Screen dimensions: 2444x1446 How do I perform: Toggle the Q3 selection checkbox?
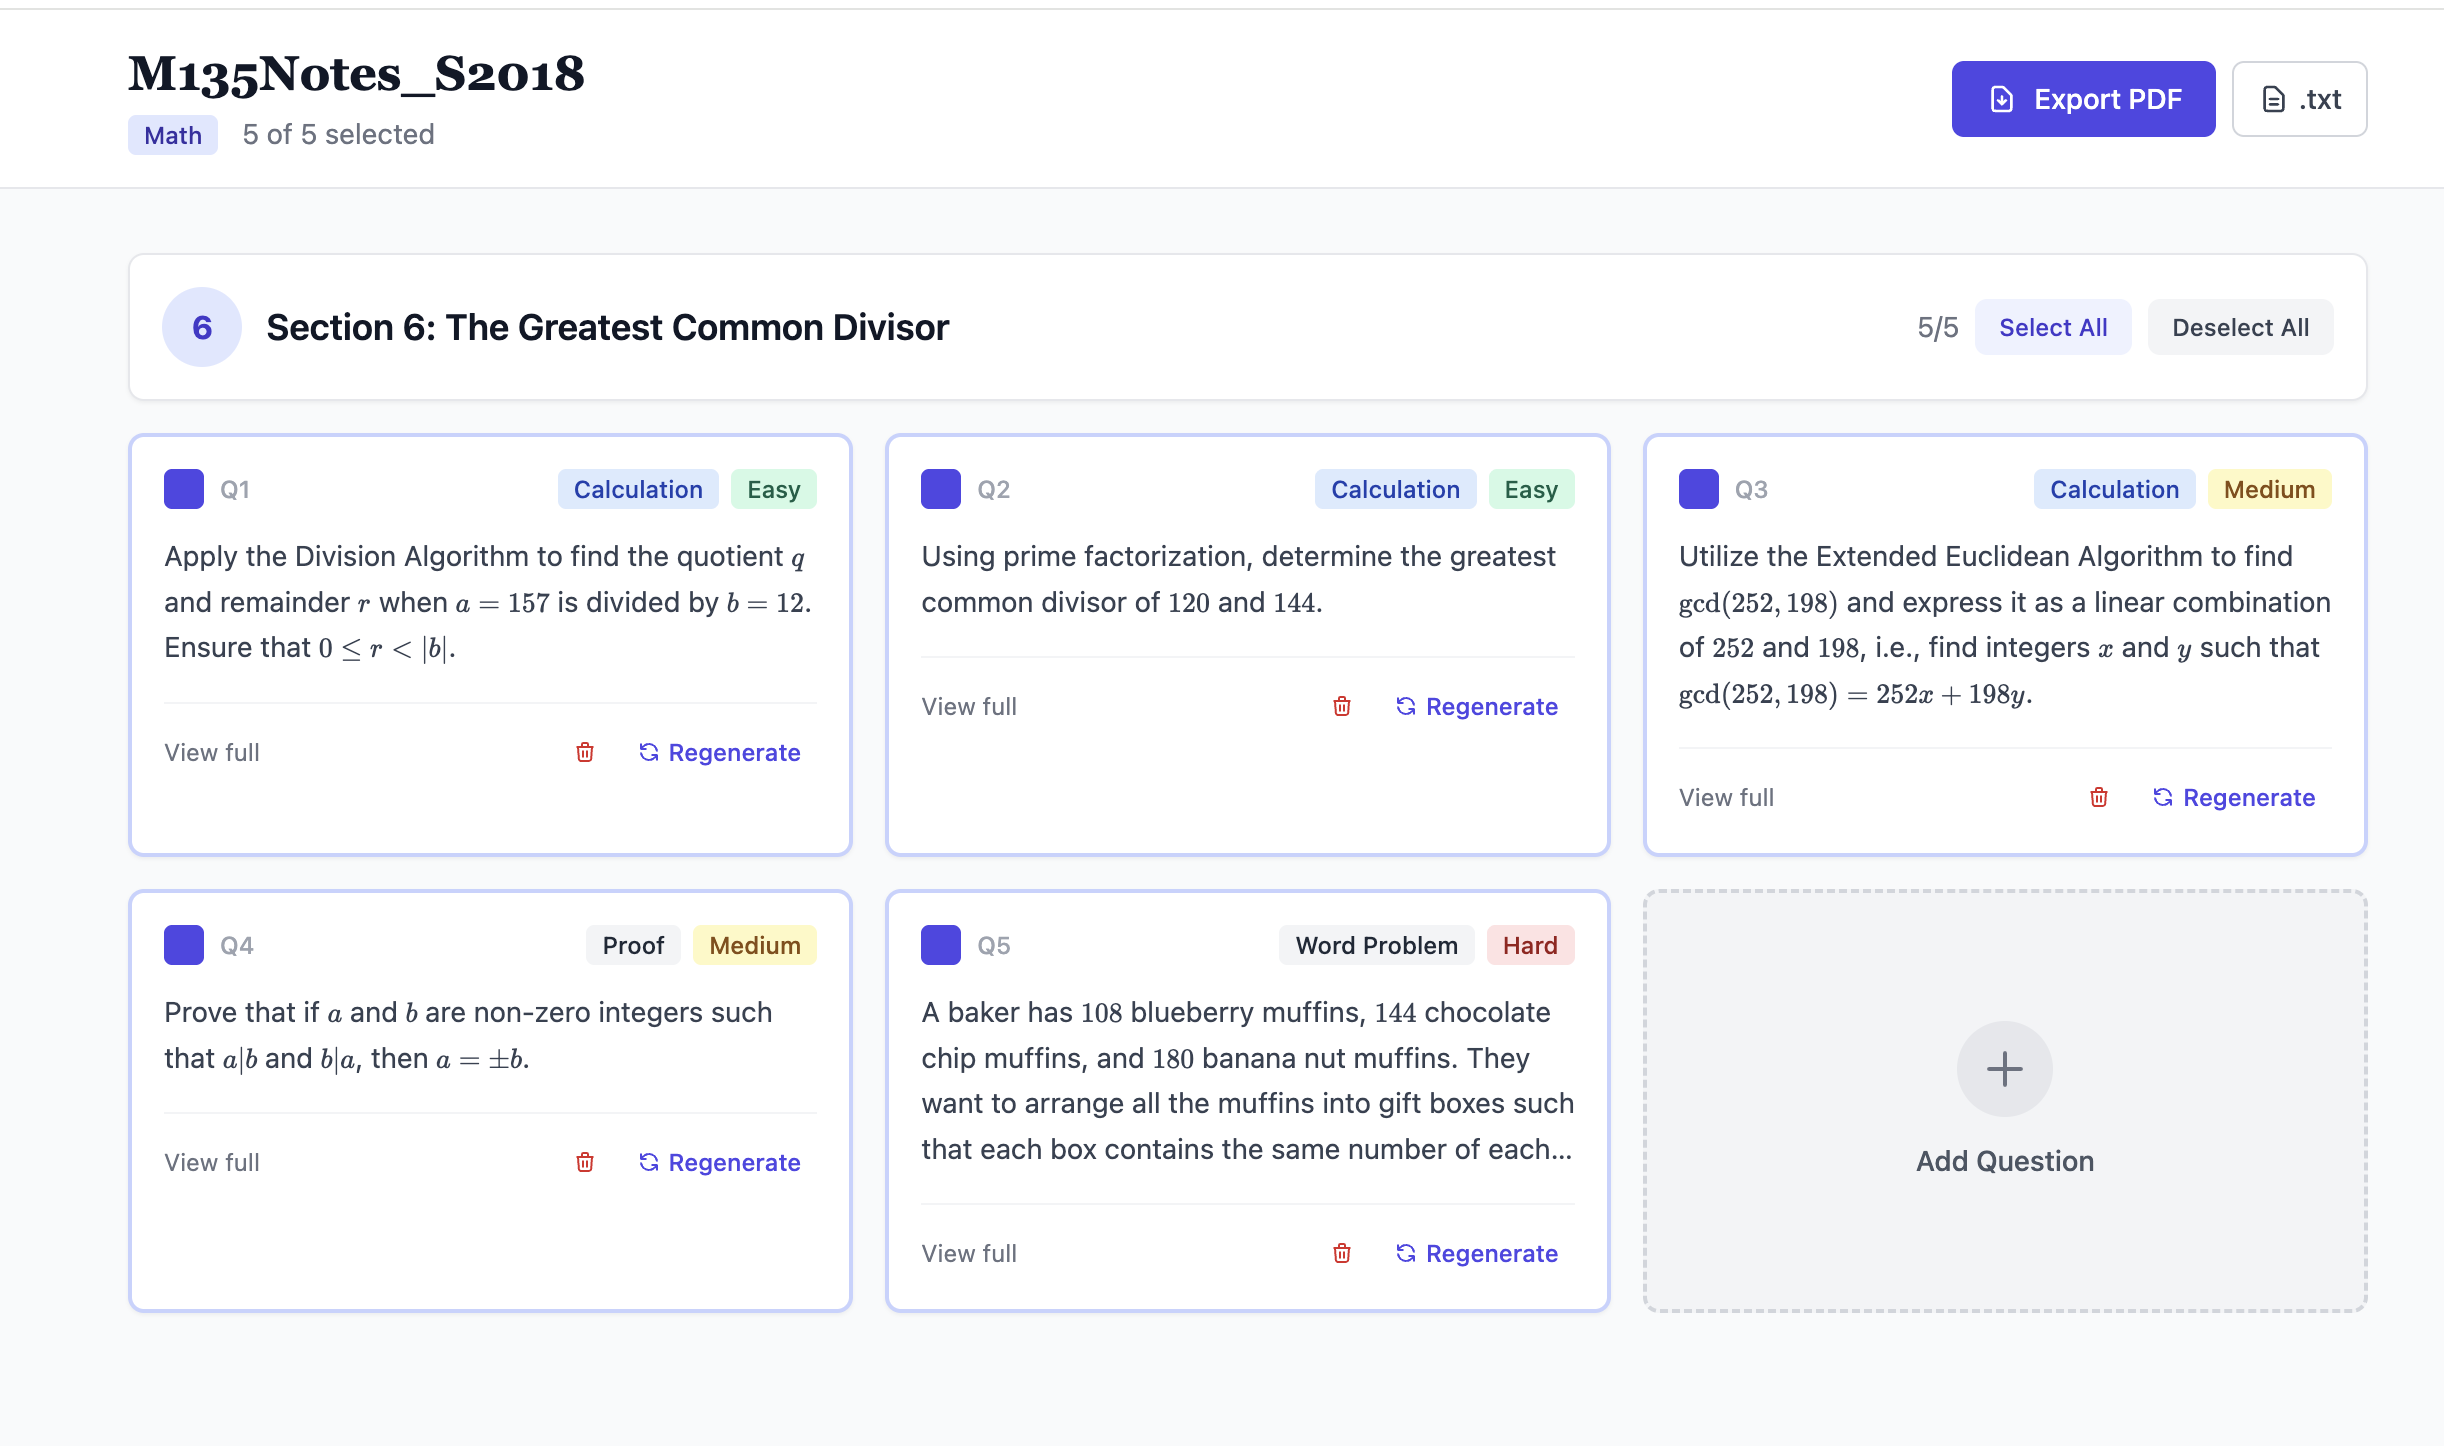pos(1698,489)
